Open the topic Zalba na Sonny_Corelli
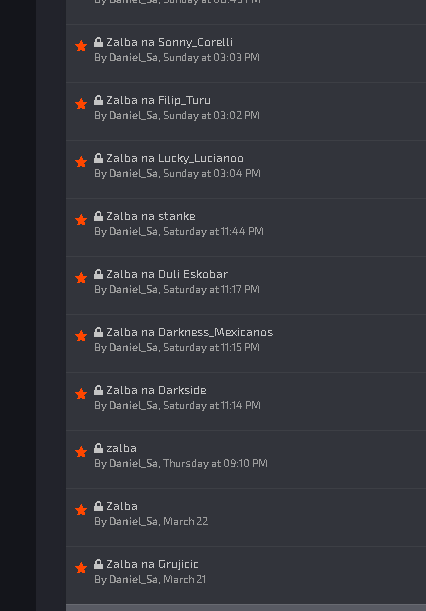 click(x=170, y=42)
